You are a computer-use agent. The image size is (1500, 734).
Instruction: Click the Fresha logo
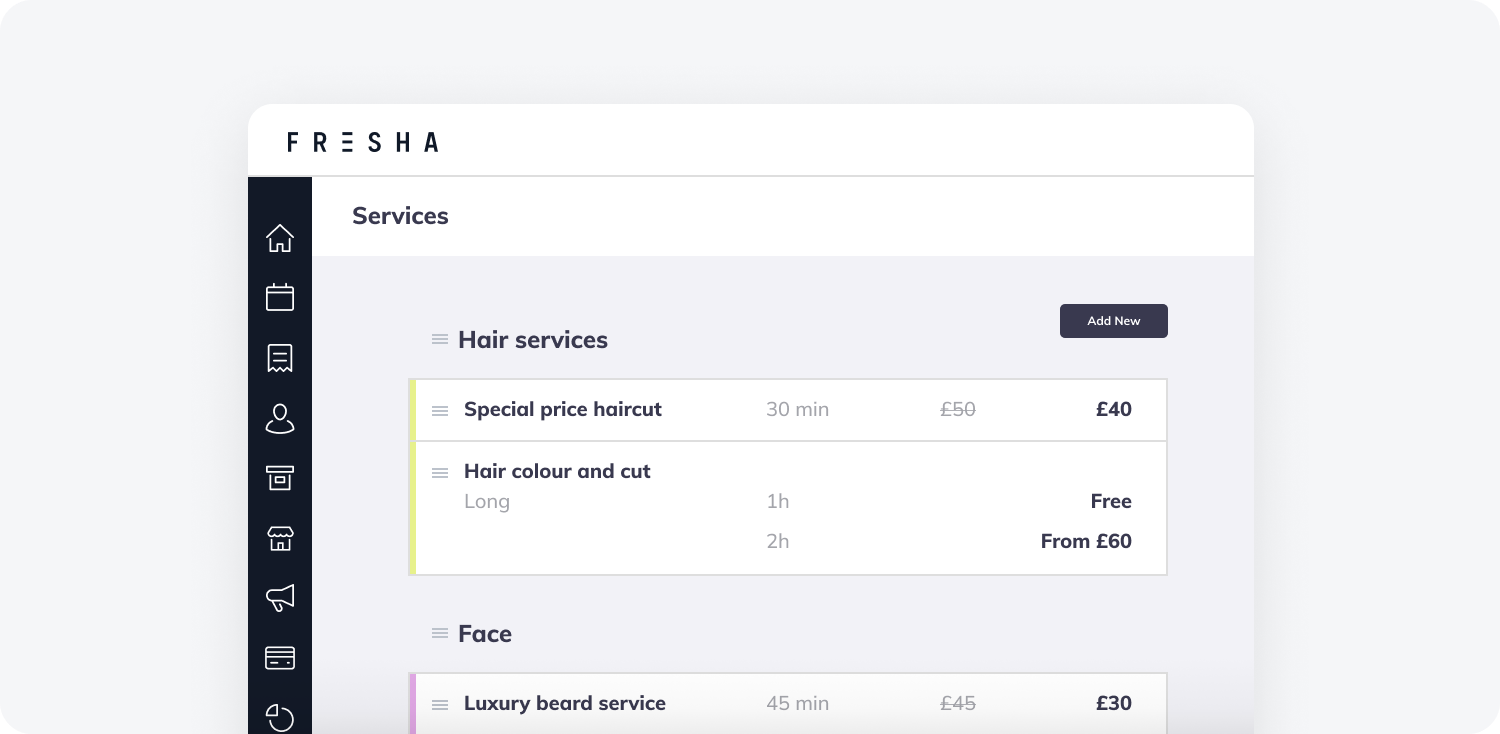pos(362,142)
